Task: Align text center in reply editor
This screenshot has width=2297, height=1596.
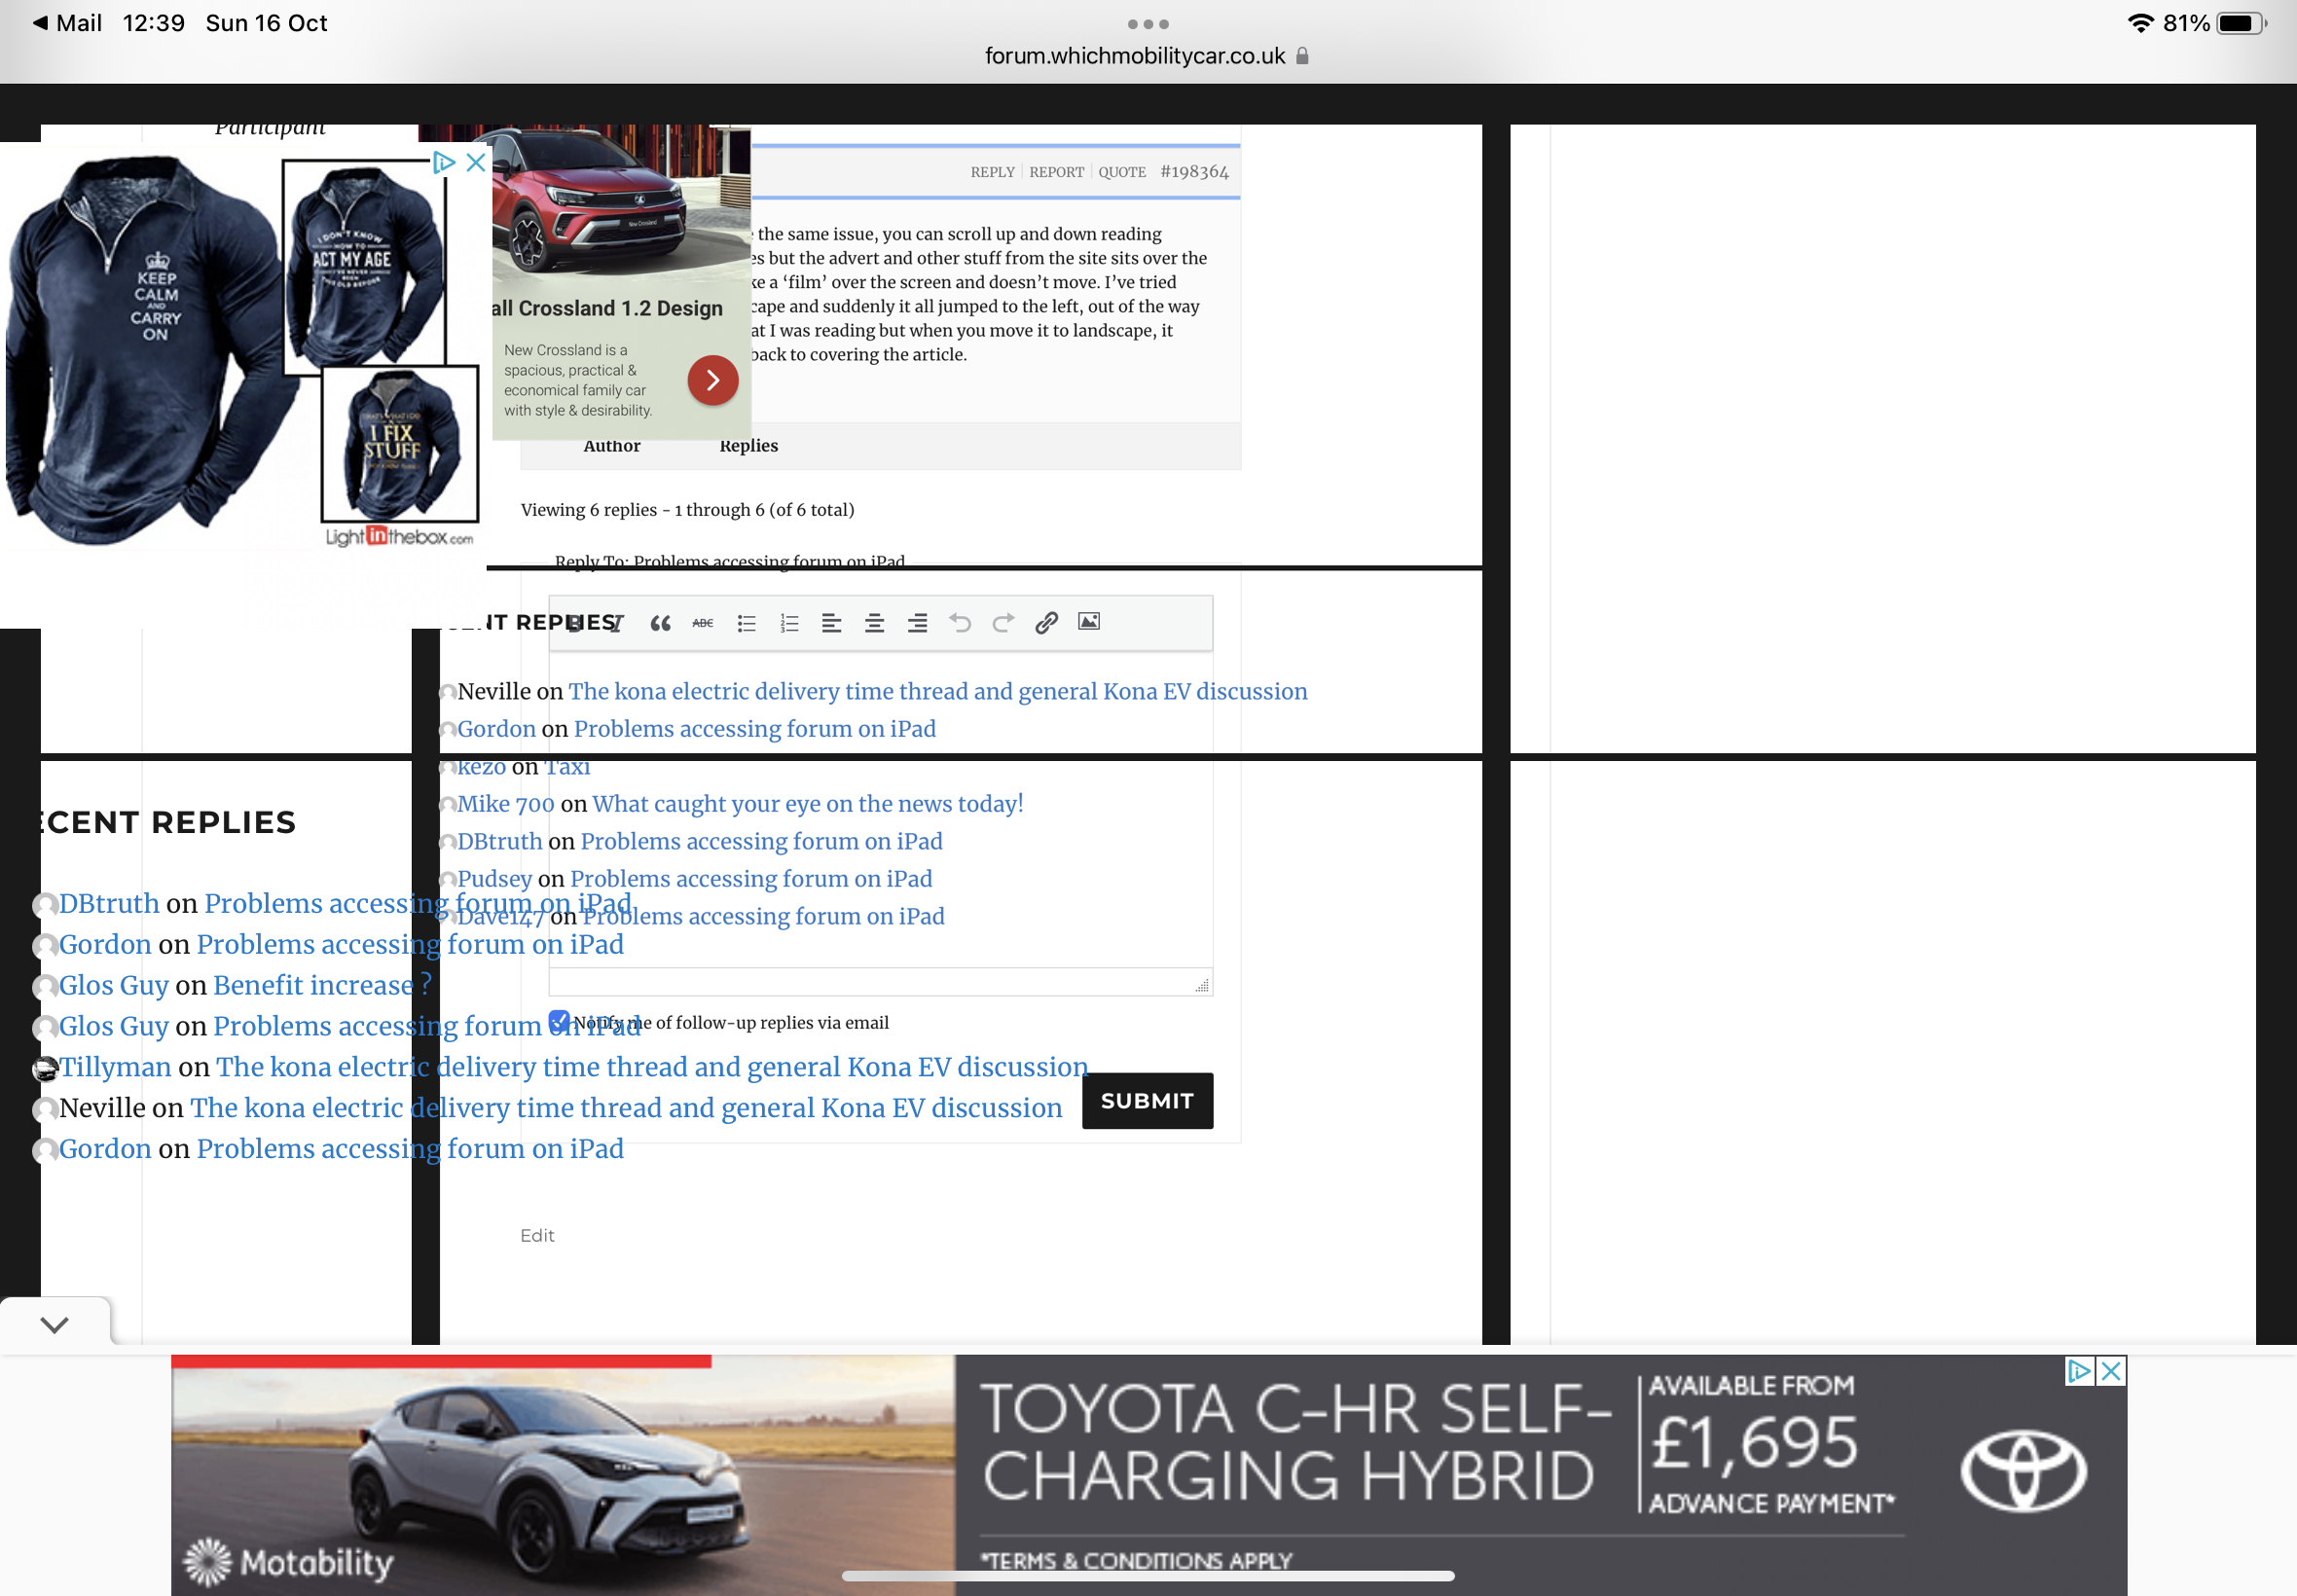Action: (874, 623)
